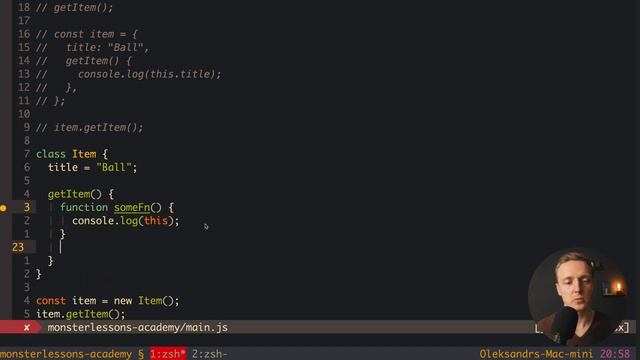Click the 'function' keyword before someFn

(x=84, y=207)
